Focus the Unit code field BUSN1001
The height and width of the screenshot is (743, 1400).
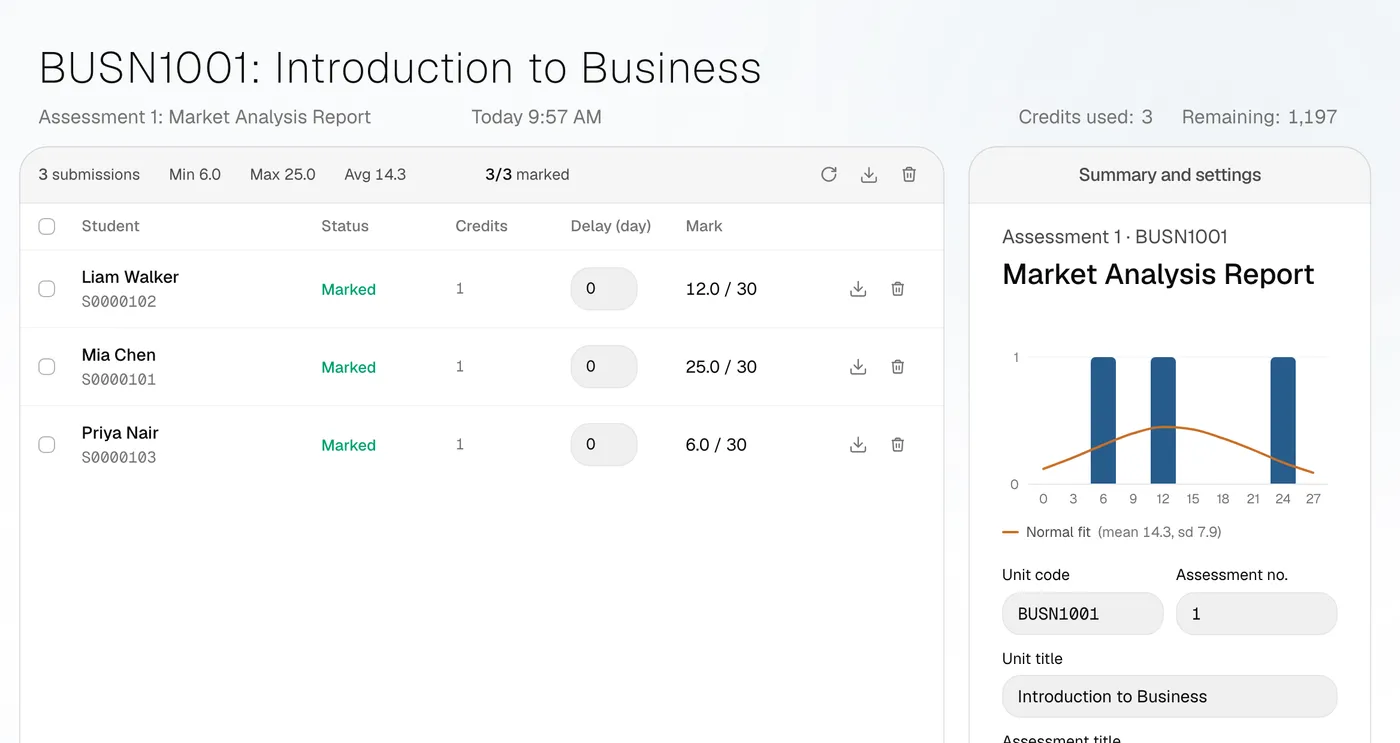click(x=1083, y=614)
